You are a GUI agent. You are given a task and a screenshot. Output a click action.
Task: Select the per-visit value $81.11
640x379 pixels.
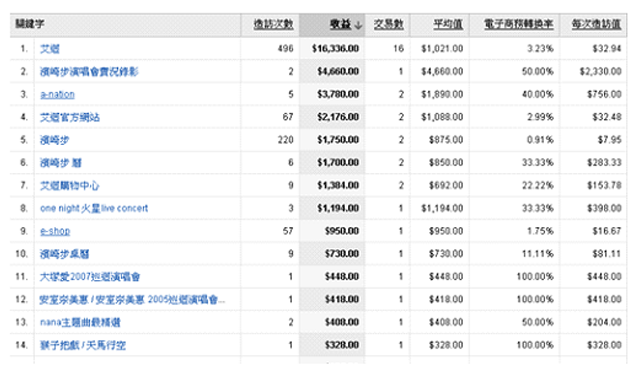coord(607,254)
